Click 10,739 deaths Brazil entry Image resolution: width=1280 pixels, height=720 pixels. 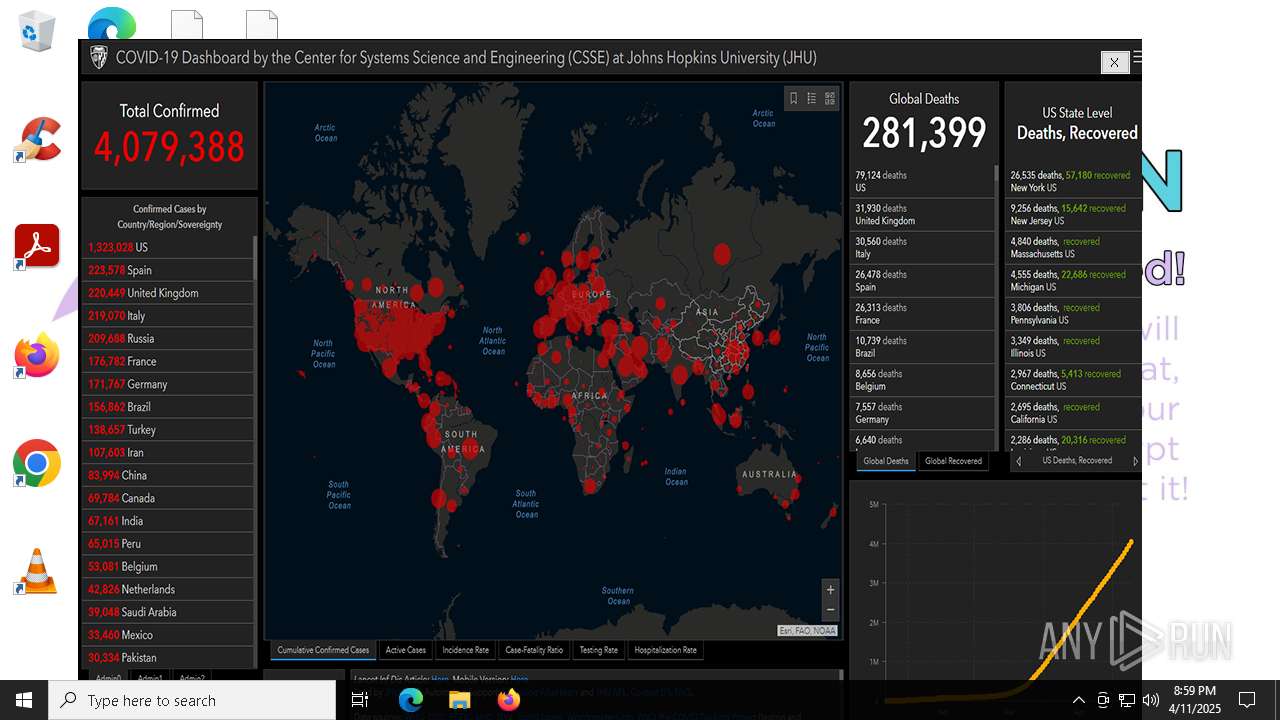(x=921, y=347)
